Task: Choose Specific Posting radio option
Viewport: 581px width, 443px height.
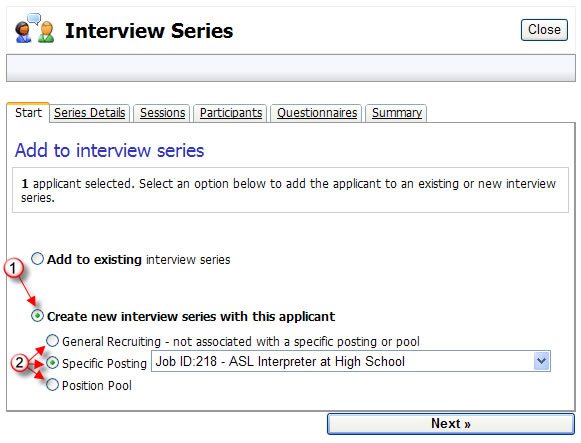Action: (52, 363)
